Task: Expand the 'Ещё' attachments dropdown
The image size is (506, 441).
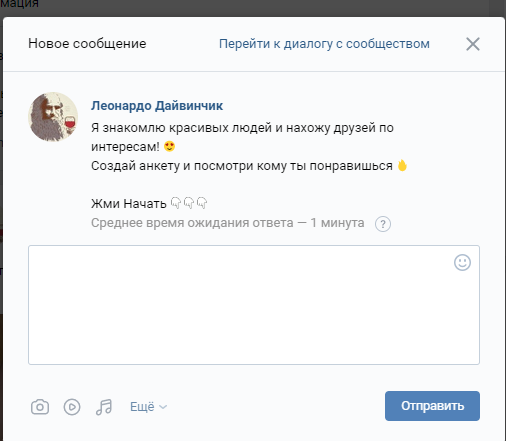Action: click(x=148, y=407)
